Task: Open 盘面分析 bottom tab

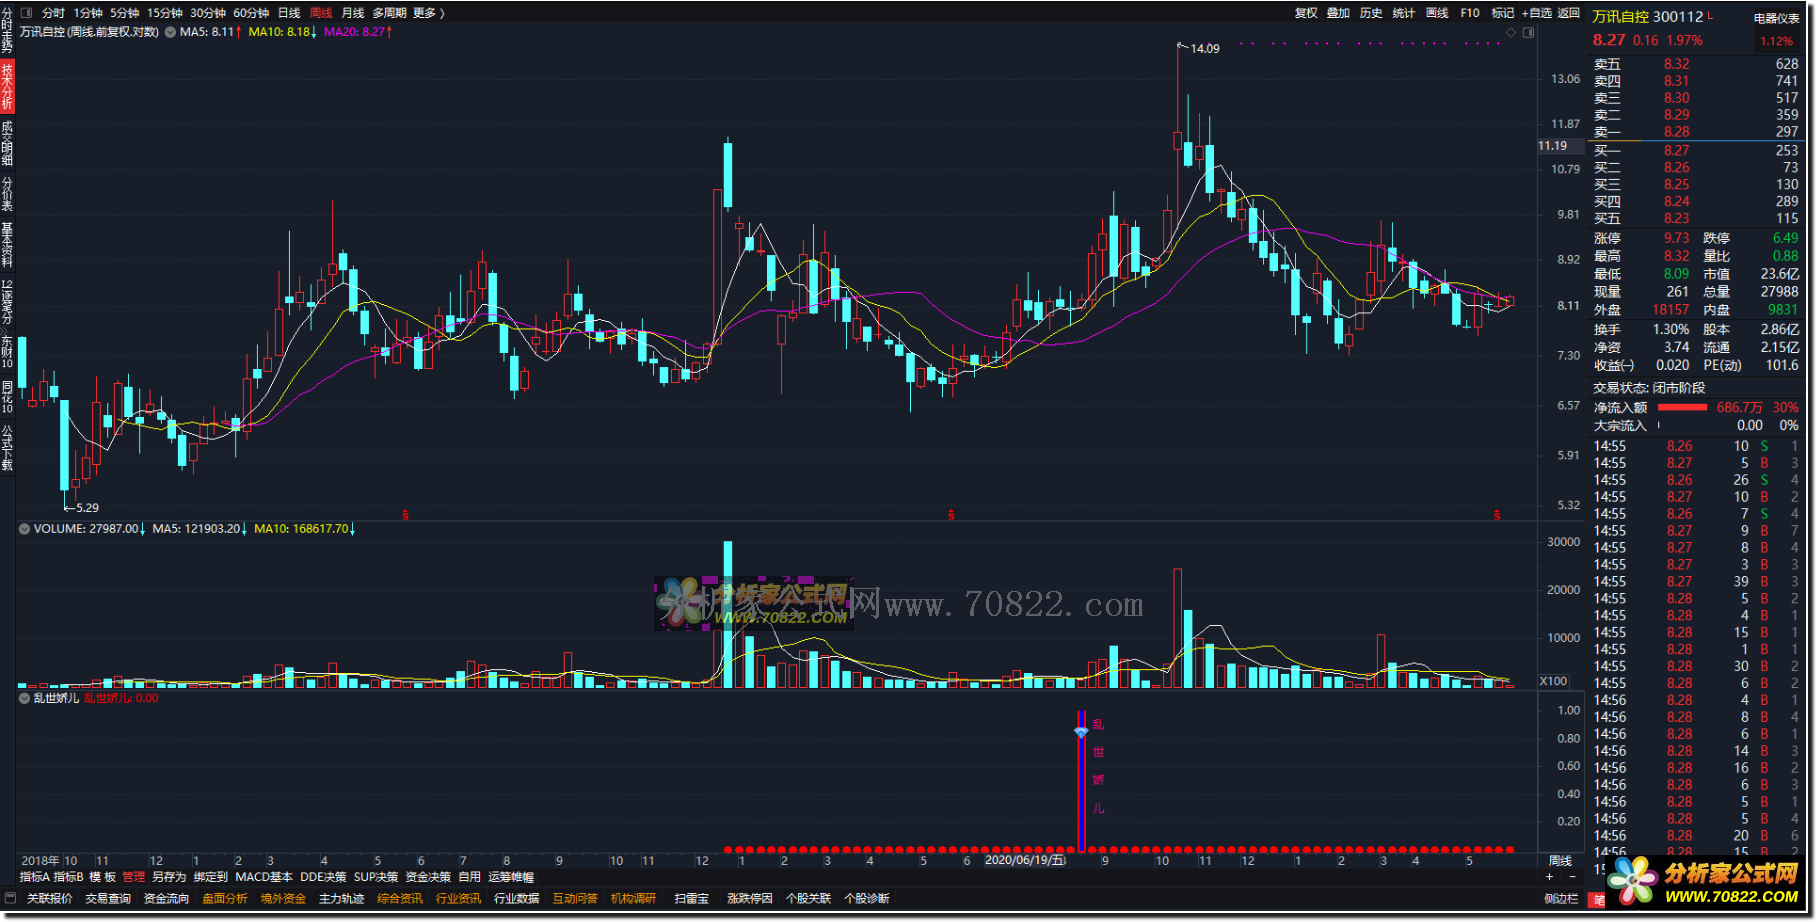Action: [x=225, y=899]
